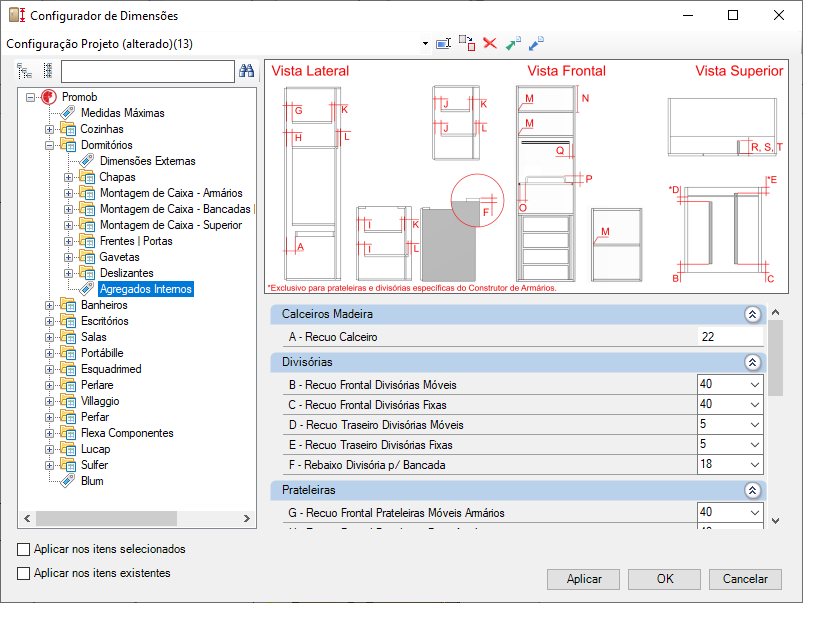Viewport: 818px width, 618px height.
Task: Expand the Cozinhas tree node
Action: coord(49,129)
